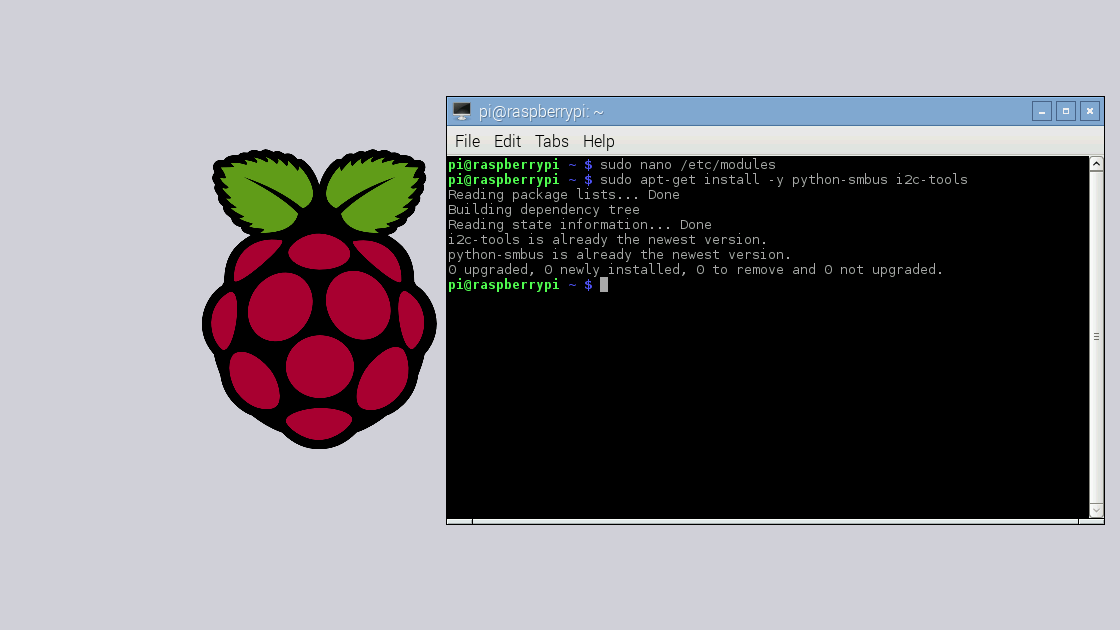Image resolution: width=1120 pixels, height=630 pixels.
Task: Click the window title 'pi@raspberrypi: ~'
Action: 541,112
